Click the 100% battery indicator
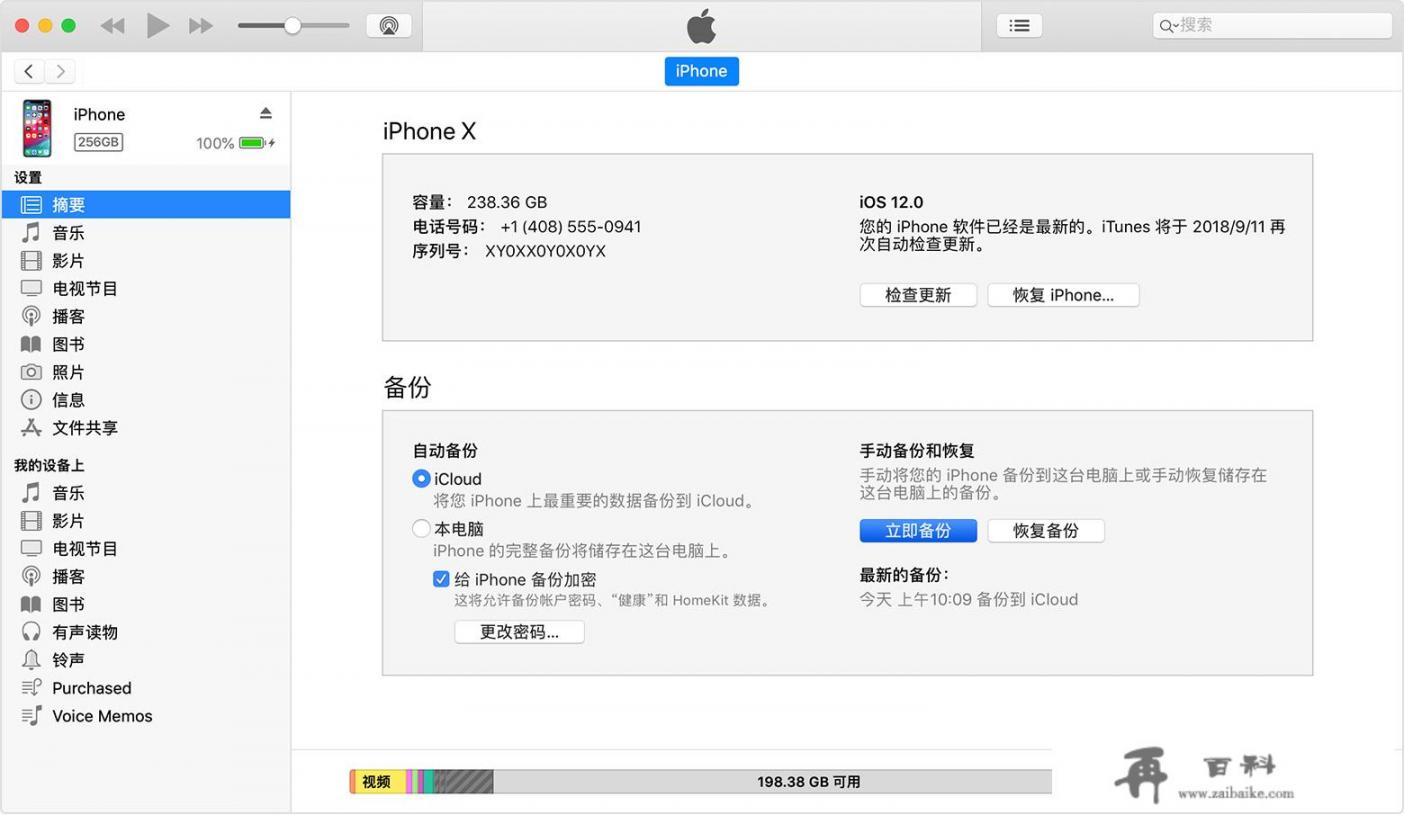Image resolution: width=1404 pixels, height=815 pixels. [x=236, y=143]
